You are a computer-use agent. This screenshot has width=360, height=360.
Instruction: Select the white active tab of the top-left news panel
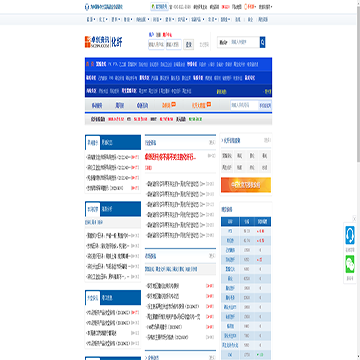pyautogui.click(x=93, y=143)
